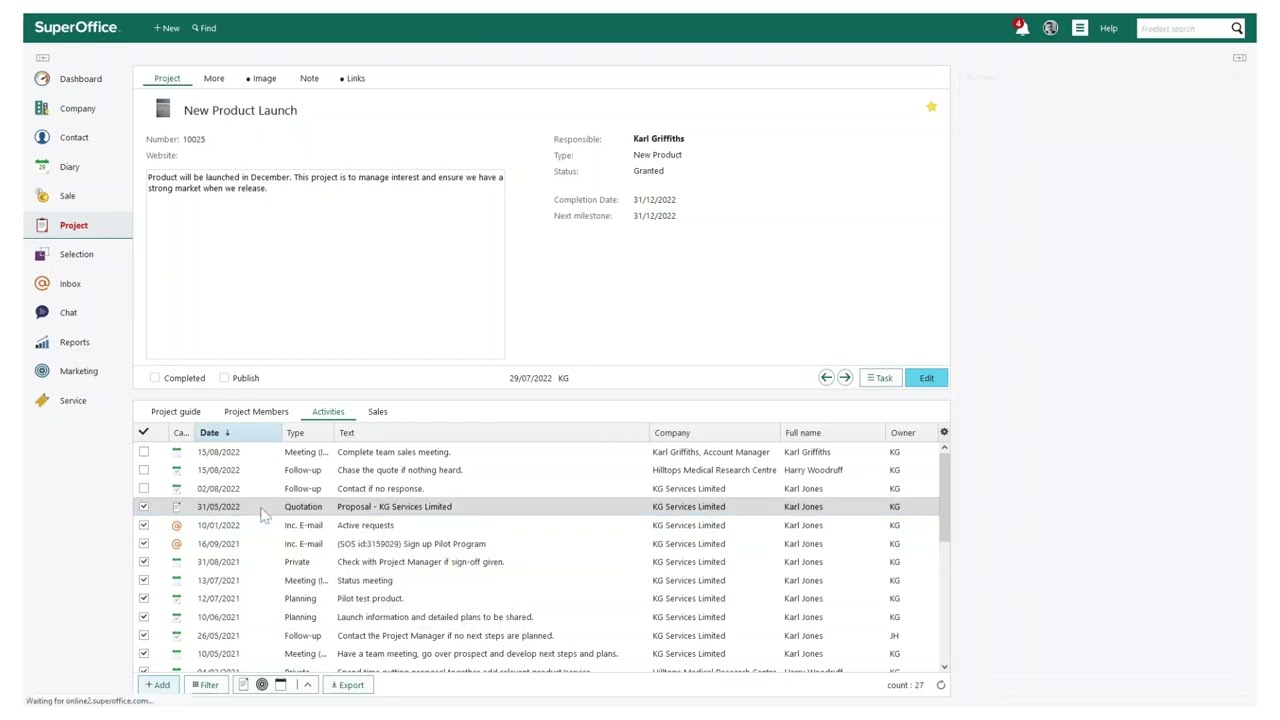Viewport: 1280px width, 720px height.
Task: Add an appointment with the calendar icon
Action: (281, 685)
